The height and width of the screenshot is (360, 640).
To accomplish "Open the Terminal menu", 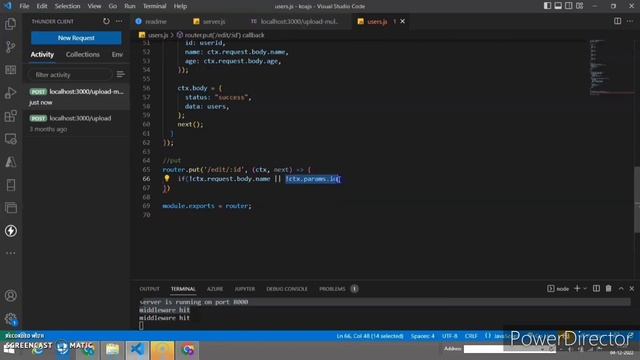I will (155, 6).
